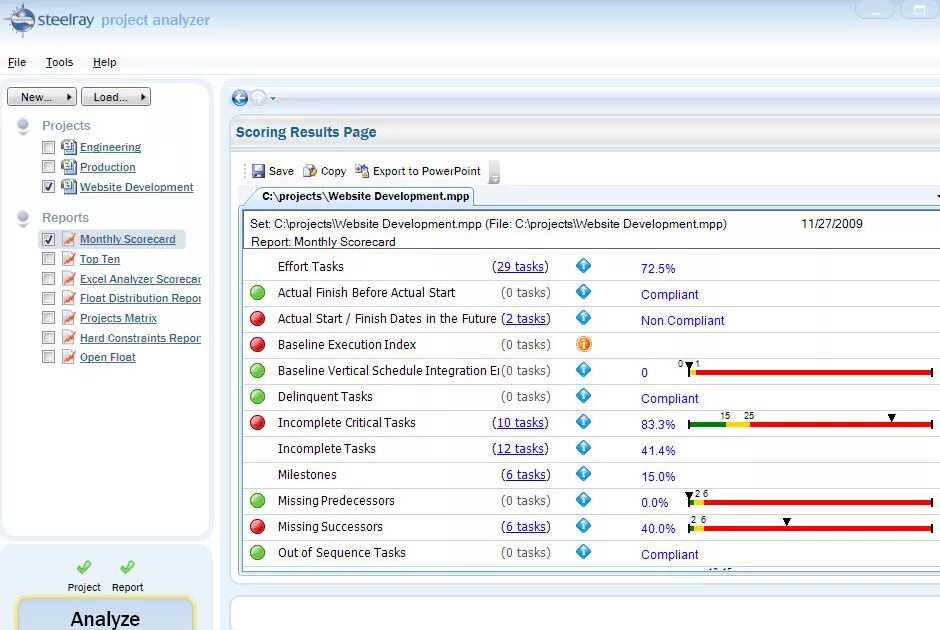
Task: Click the Copy icon in toolbar
Action: 310,171
